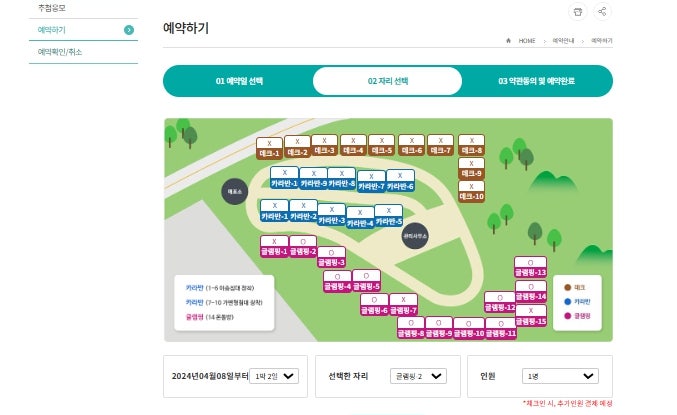This screenshot has height=415, width=677.
Task: Select the 글램핑-6 site marked O
Action: click(374, 305)
